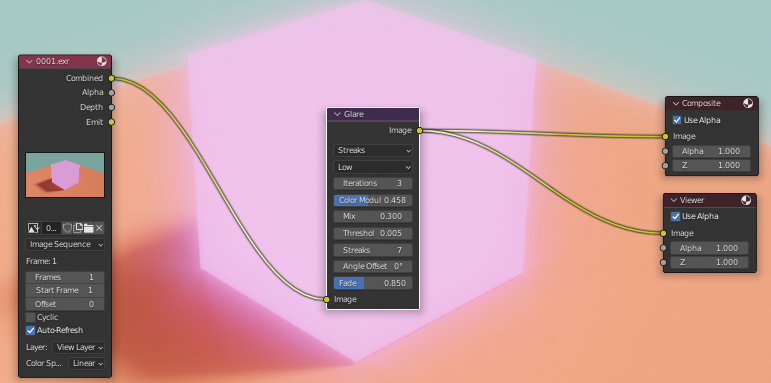Select the Viewer node title
The width and height of the screenshot is (771, 383).
692,200
